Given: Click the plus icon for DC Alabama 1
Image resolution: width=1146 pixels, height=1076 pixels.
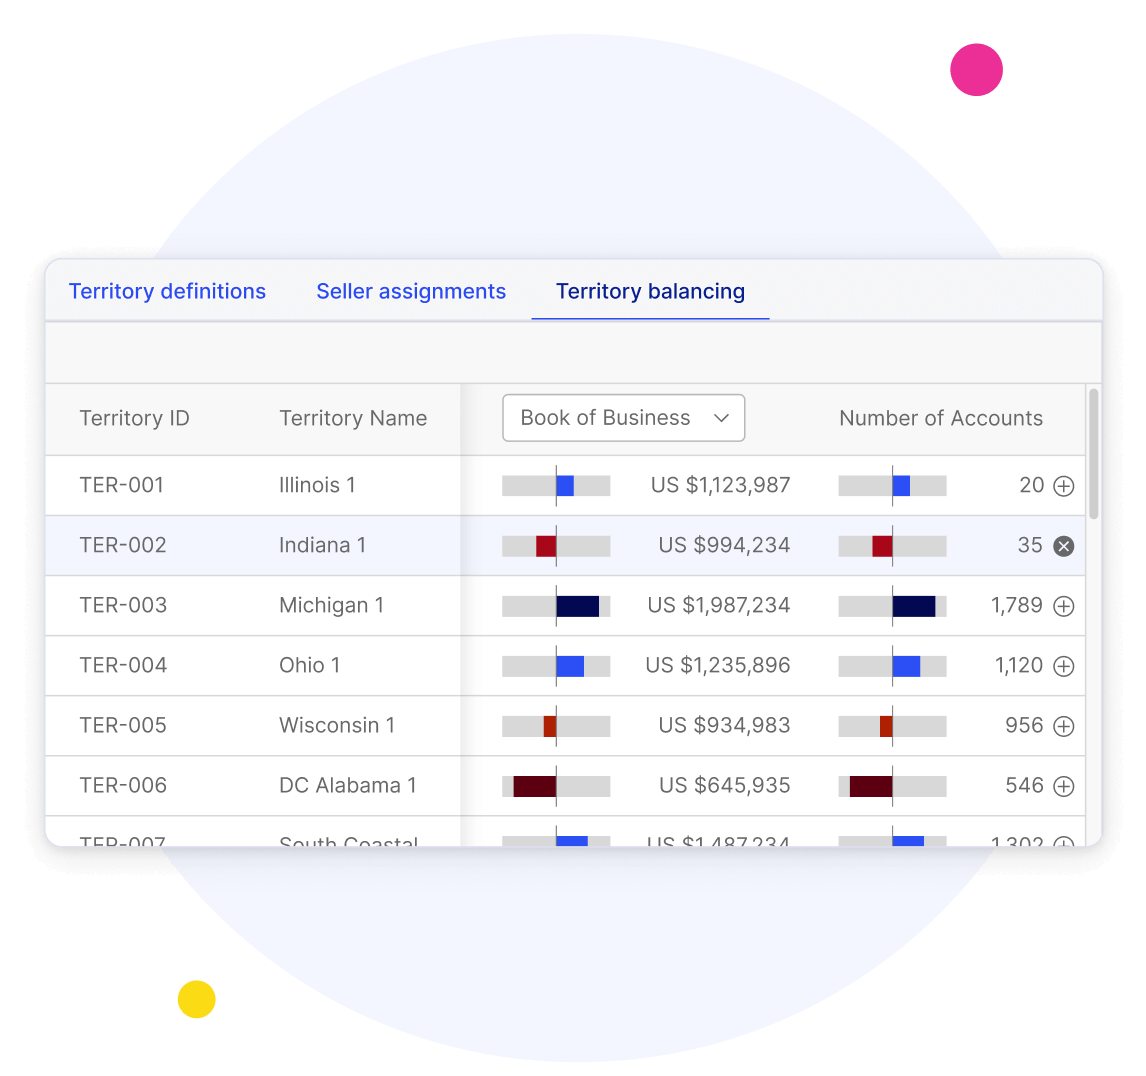Looking at the screenshot, I should coord(1064,786).
